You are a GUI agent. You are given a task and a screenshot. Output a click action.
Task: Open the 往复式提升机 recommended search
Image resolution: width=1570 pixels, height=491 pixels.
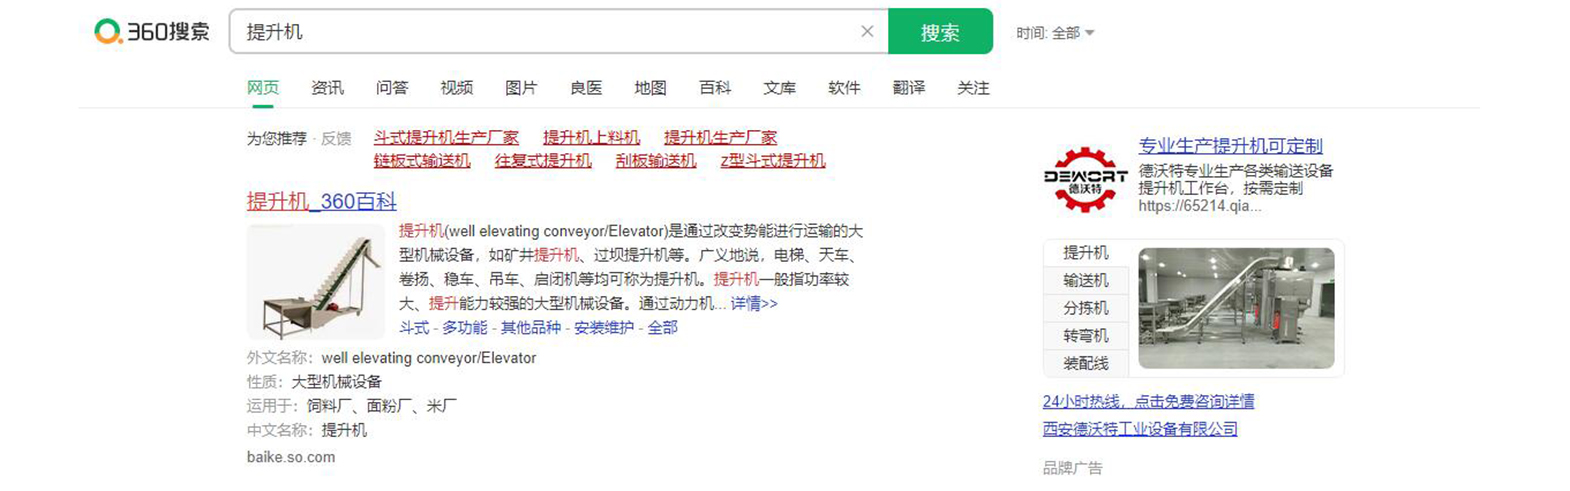pyautogui.click(x=543, y=161)
